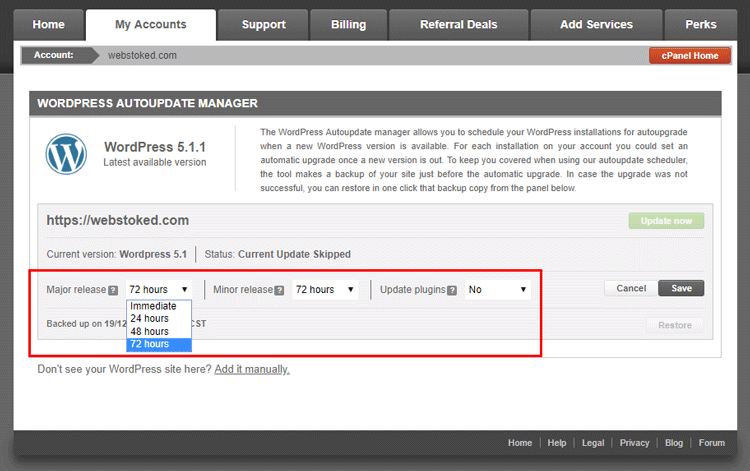Go to the Home tab
This screenshot has width=750, height=471.
tap(48, 24)
